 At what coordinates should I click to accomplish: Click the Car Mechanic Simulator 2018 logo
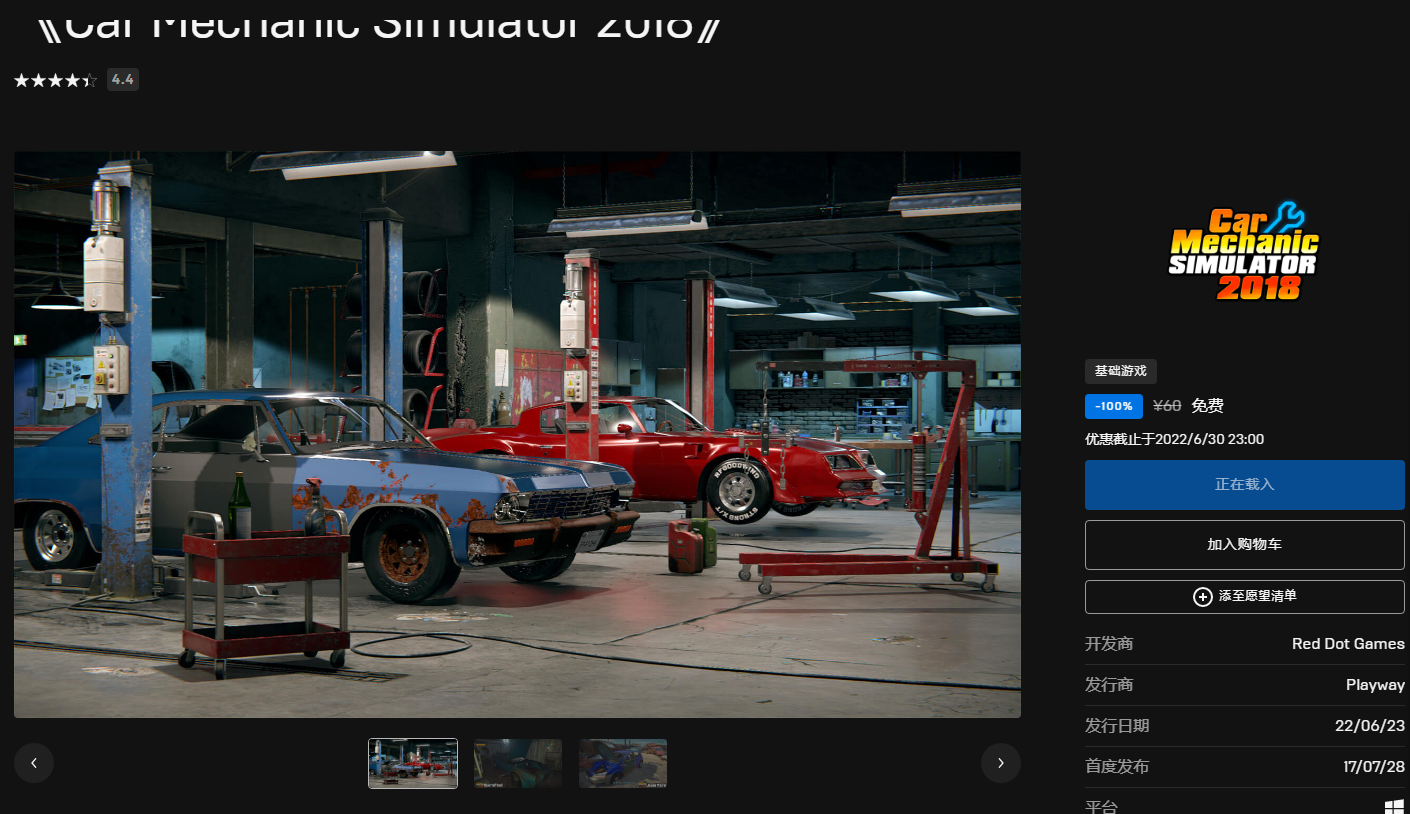(1244, 251)
